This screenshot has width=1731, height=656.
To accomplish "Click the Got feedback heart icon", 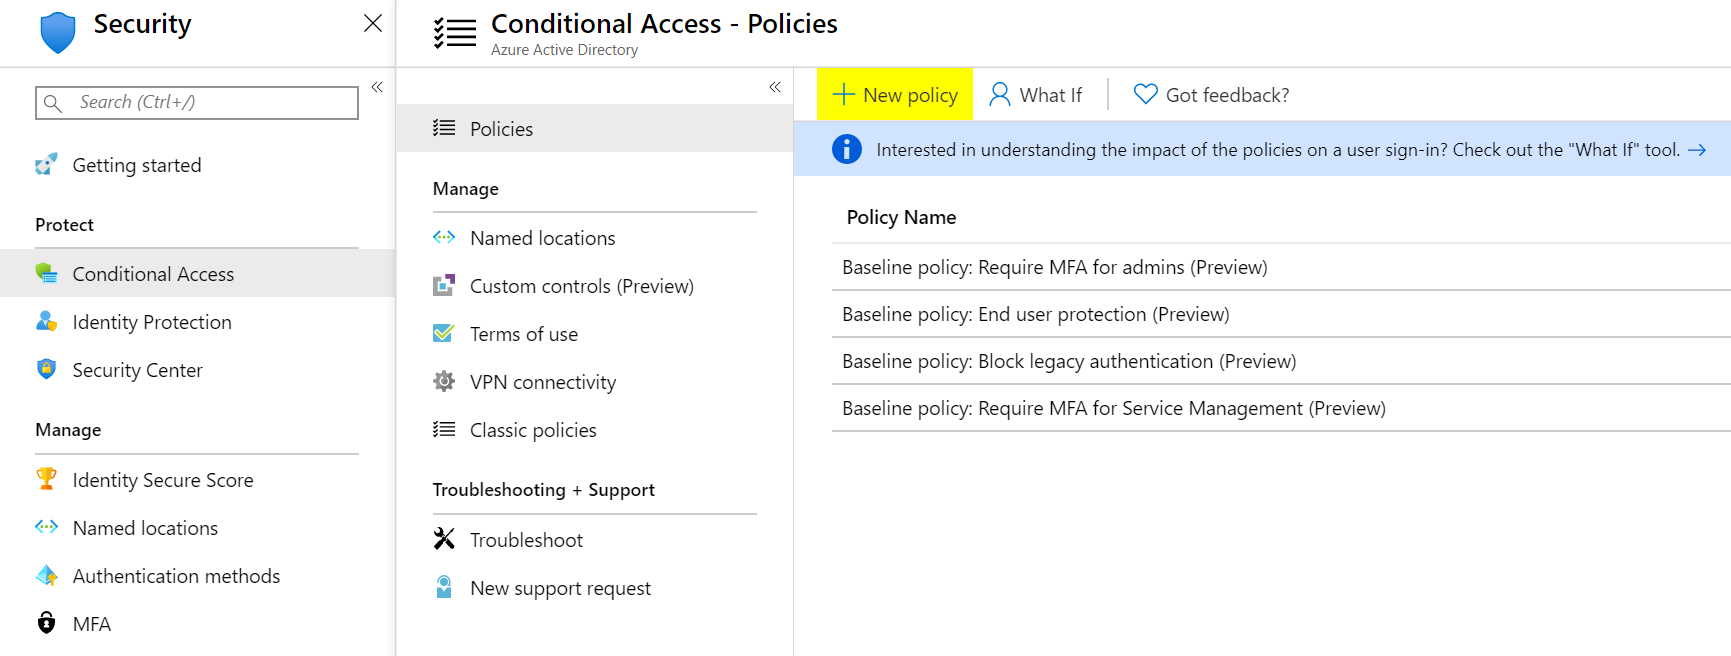I will [x=1145, y=95].
